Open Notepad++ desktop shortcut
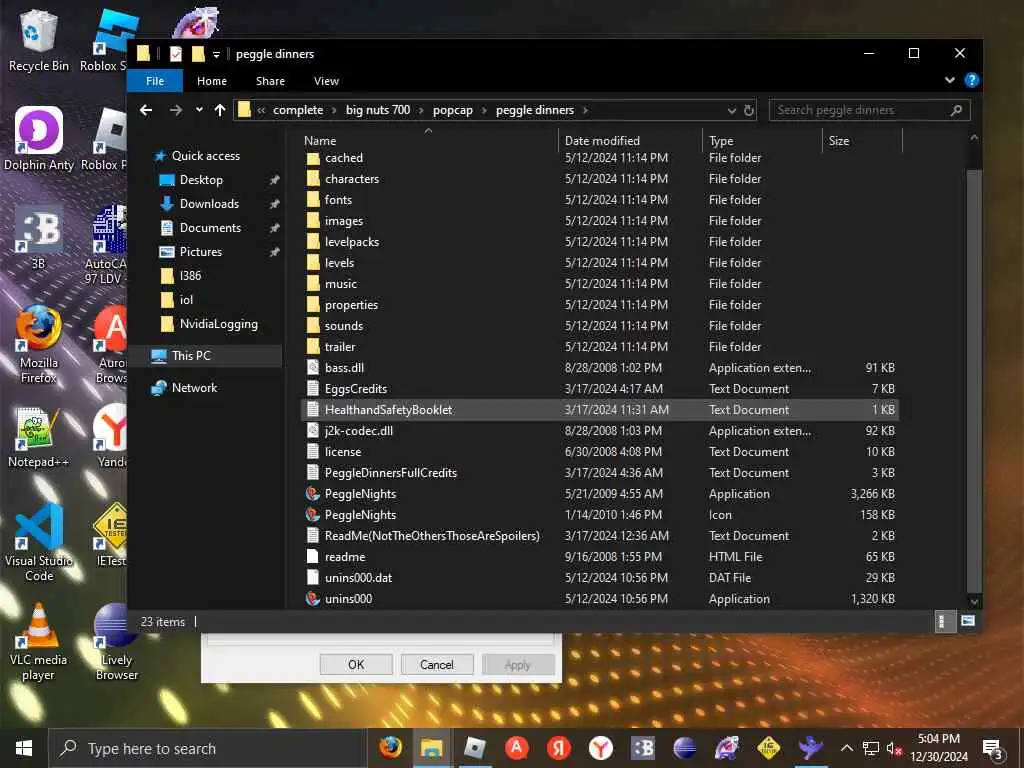1024x768 pixels. coord(38,437)
